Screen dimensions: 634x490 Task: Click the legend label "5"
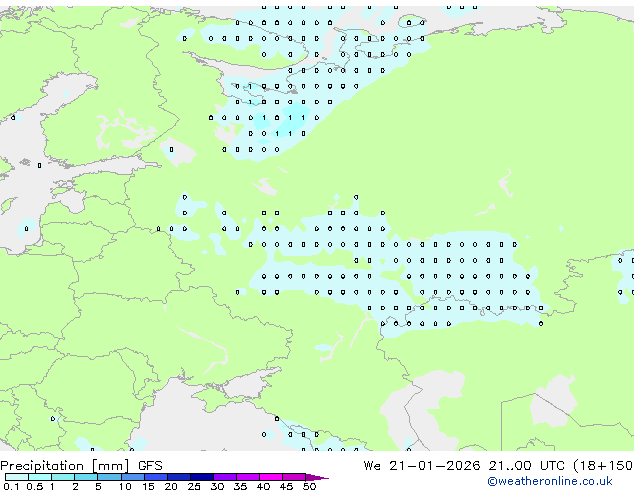tap(98, 486)
